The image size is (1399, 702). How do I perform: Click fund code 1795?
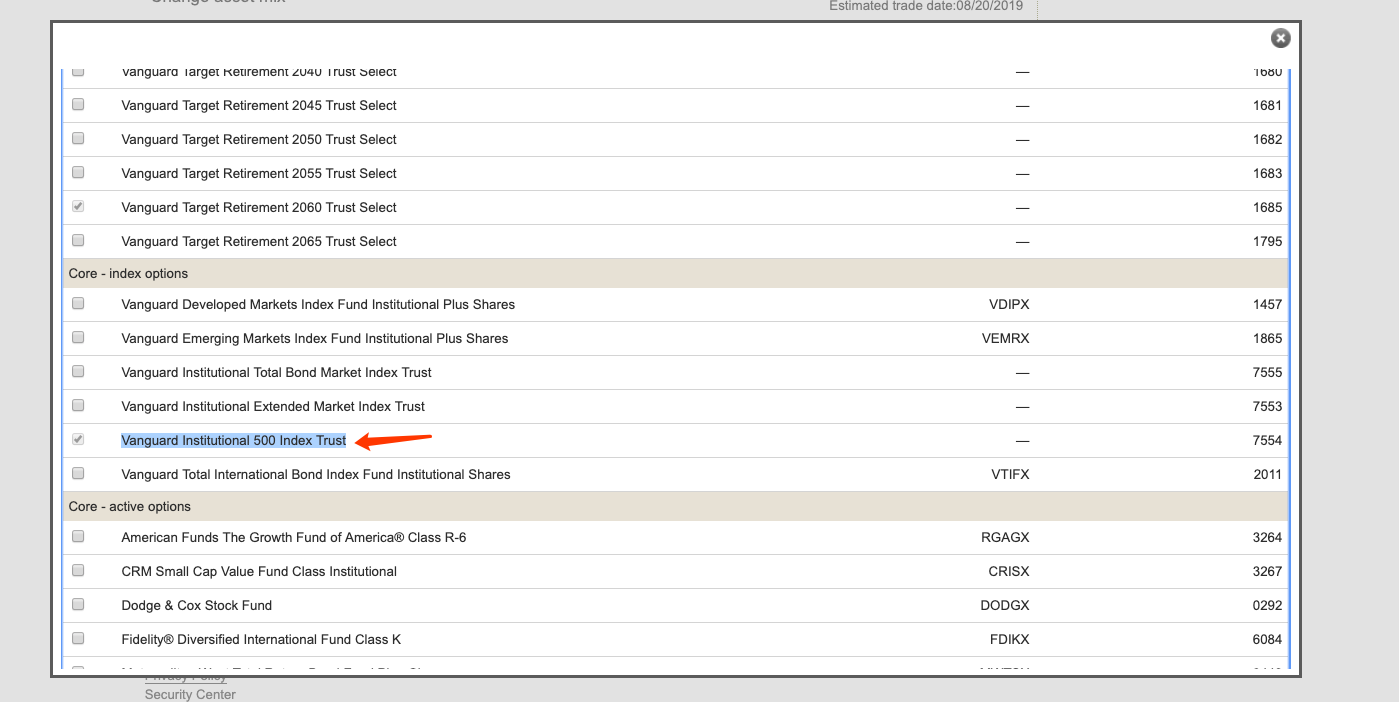click(1267, 241)
